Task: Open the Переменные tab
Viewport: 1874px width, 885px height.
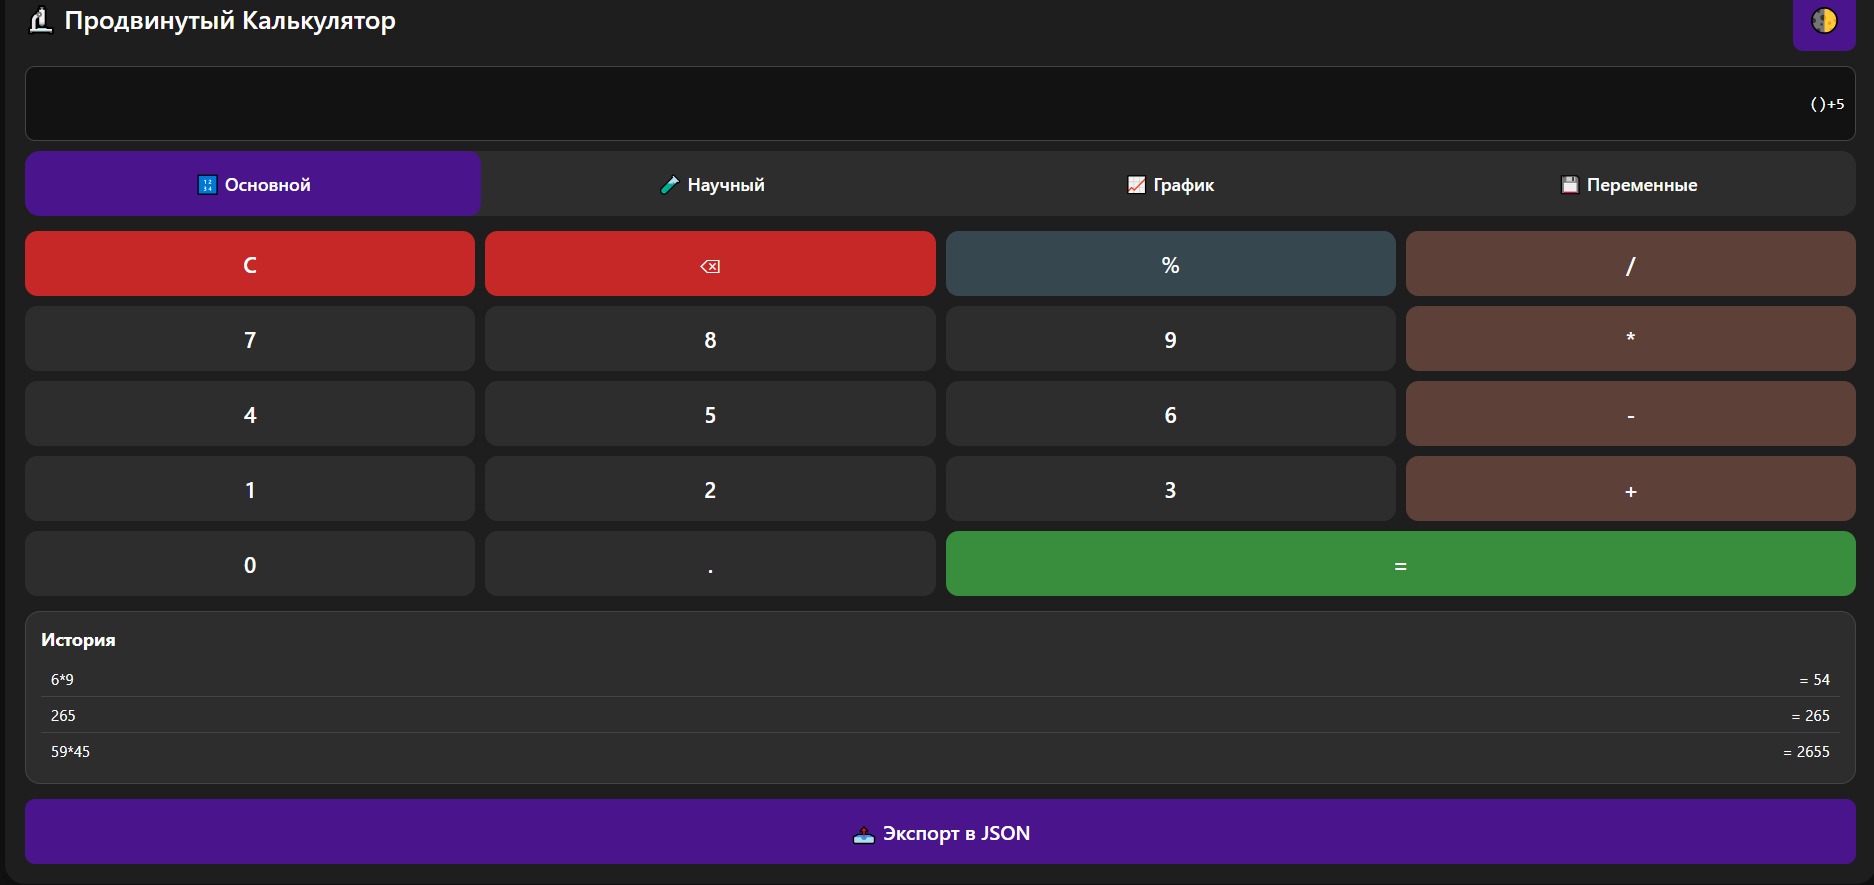Action: coord(1627,184)
